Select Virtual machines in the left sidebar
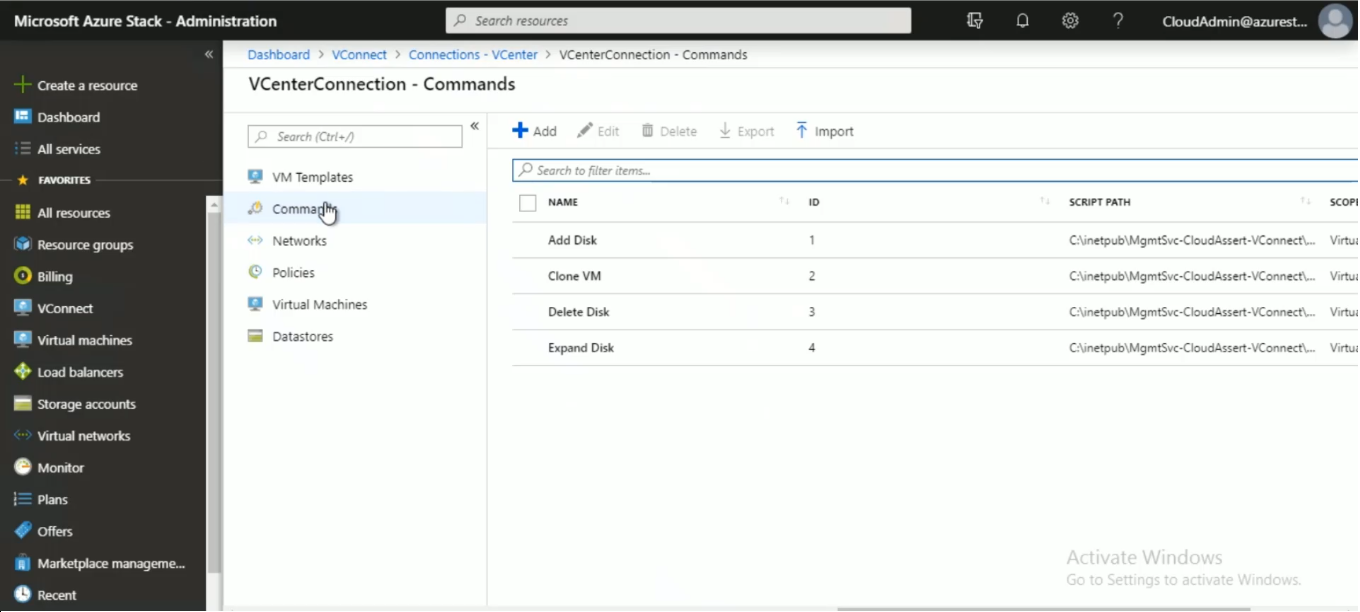Viewport: 1360px width, 612px height. pyautogui.click(x=85, y=340)
